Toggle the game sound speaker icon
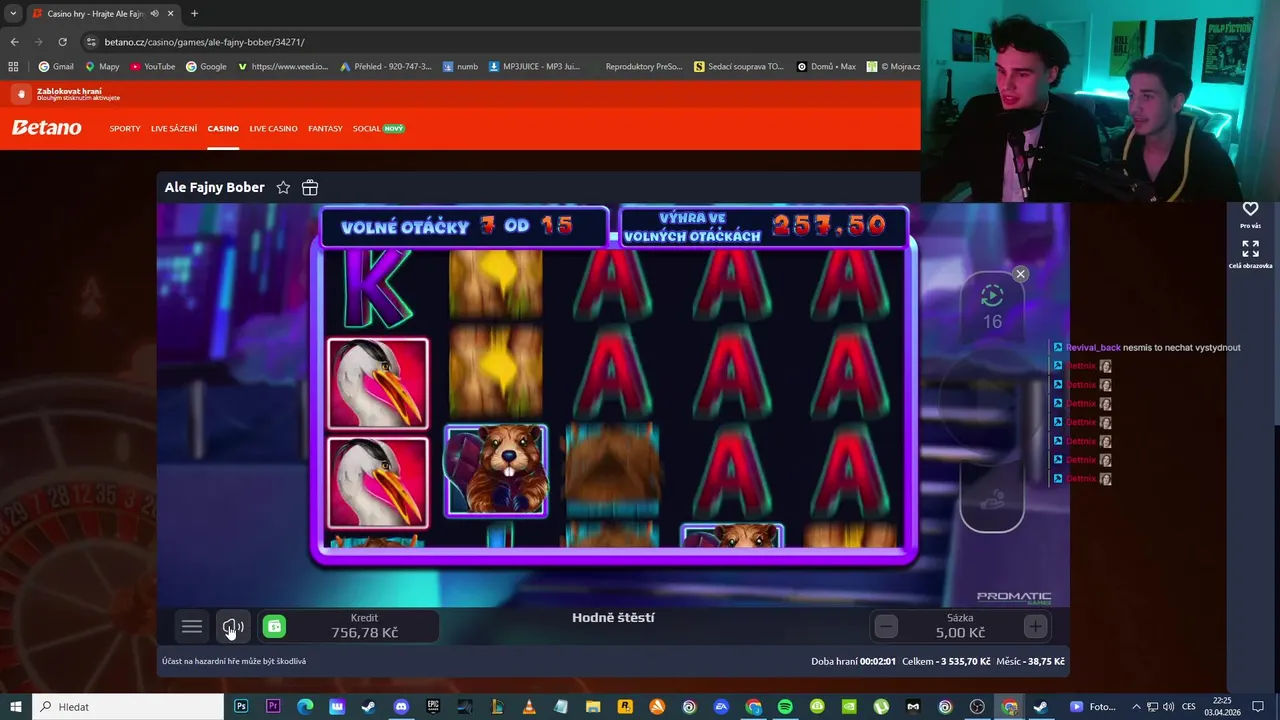 pyautogui.click(x=233, y=627)
